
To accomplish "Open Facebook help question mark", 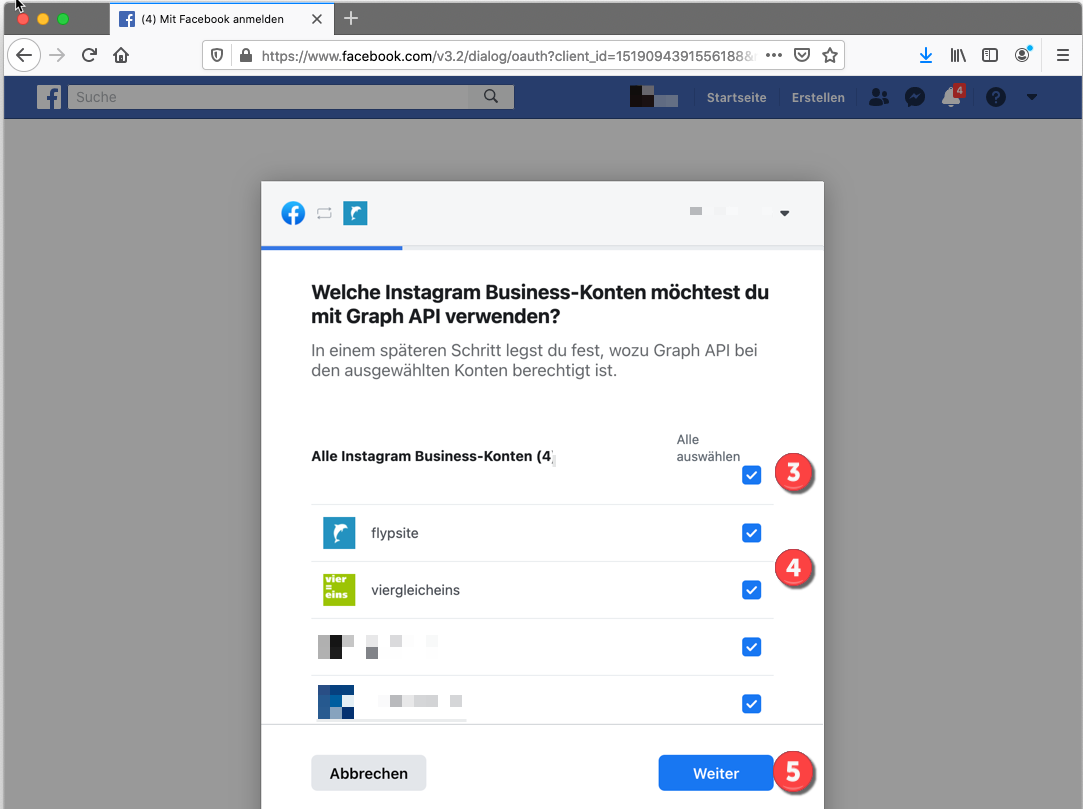I will coord(995,97).
